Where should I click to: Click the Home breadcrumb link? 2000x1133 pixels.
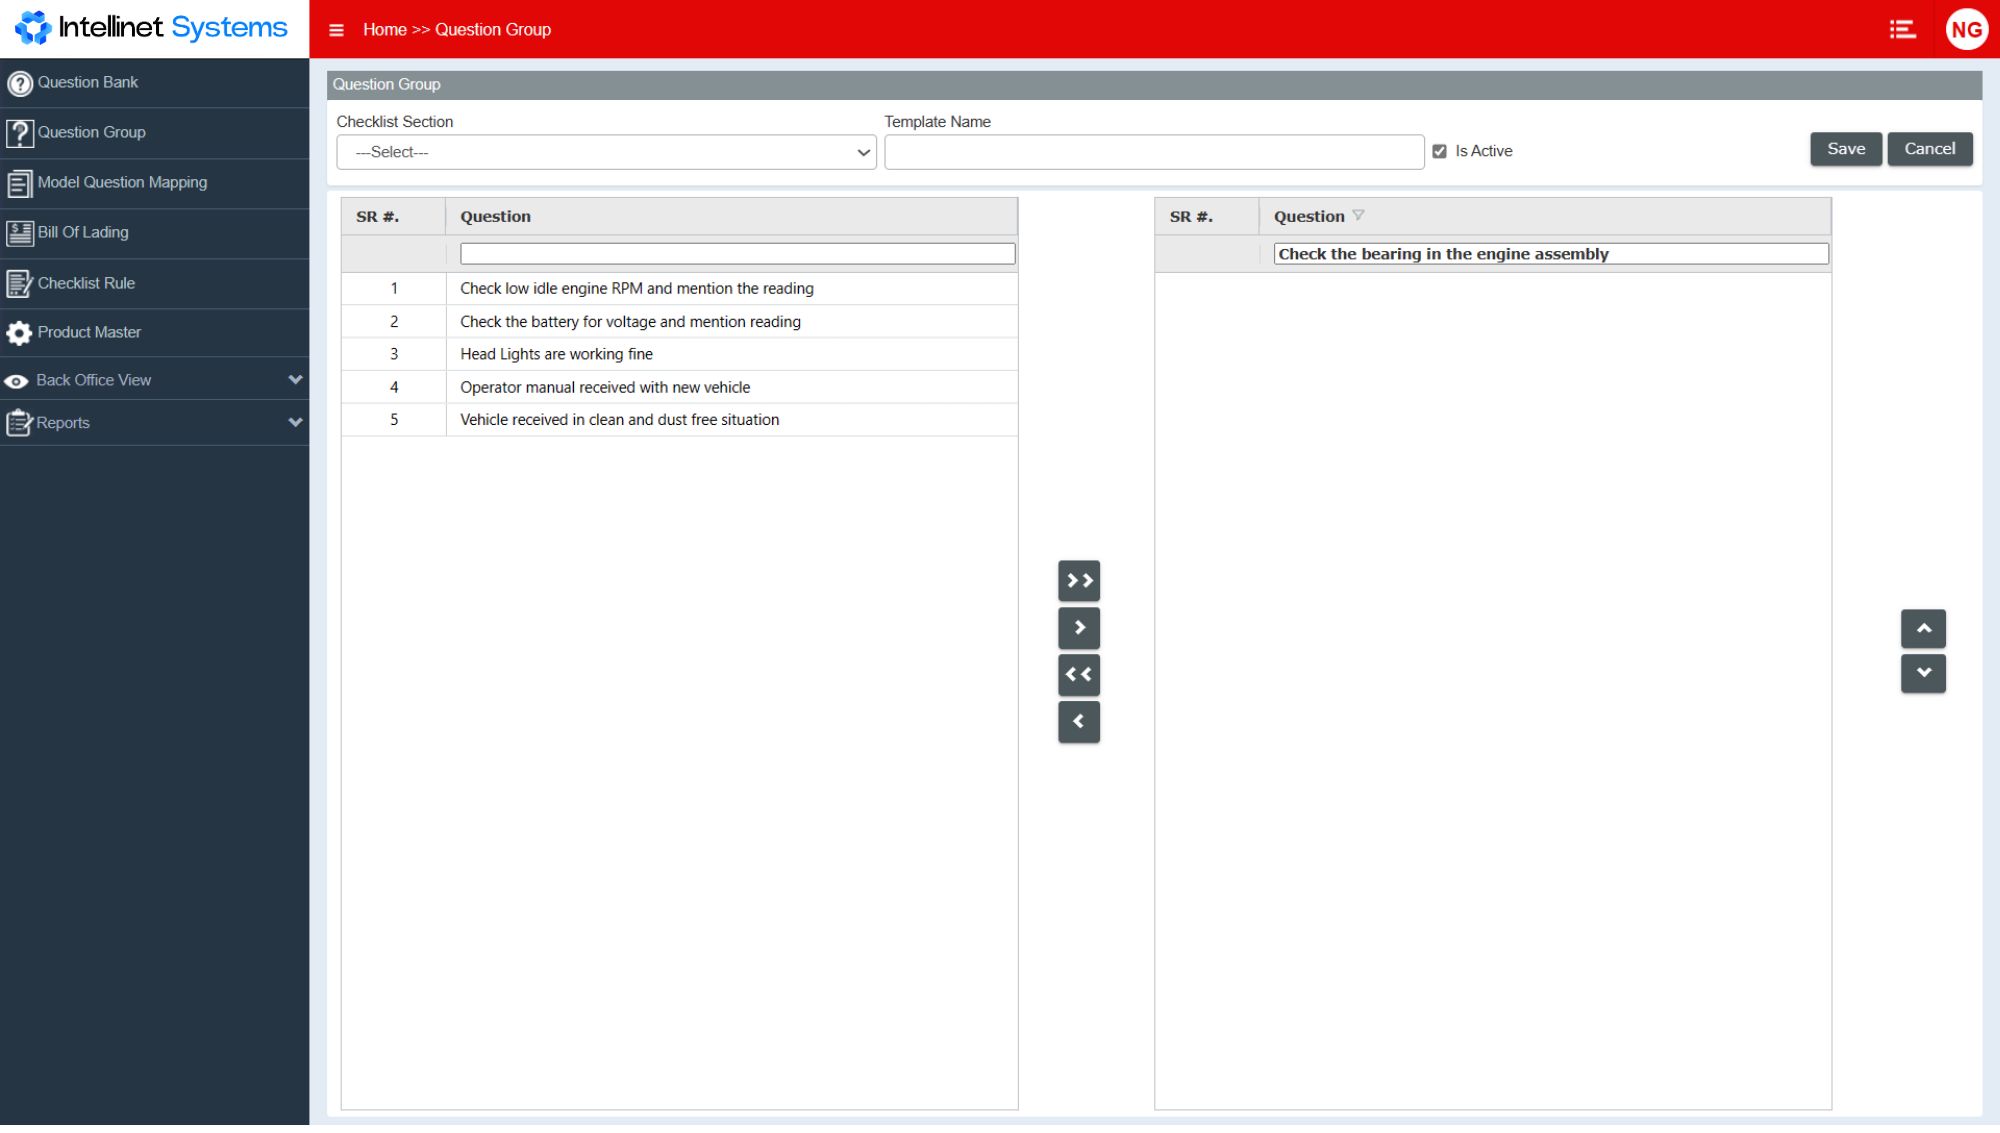point(384,30)
